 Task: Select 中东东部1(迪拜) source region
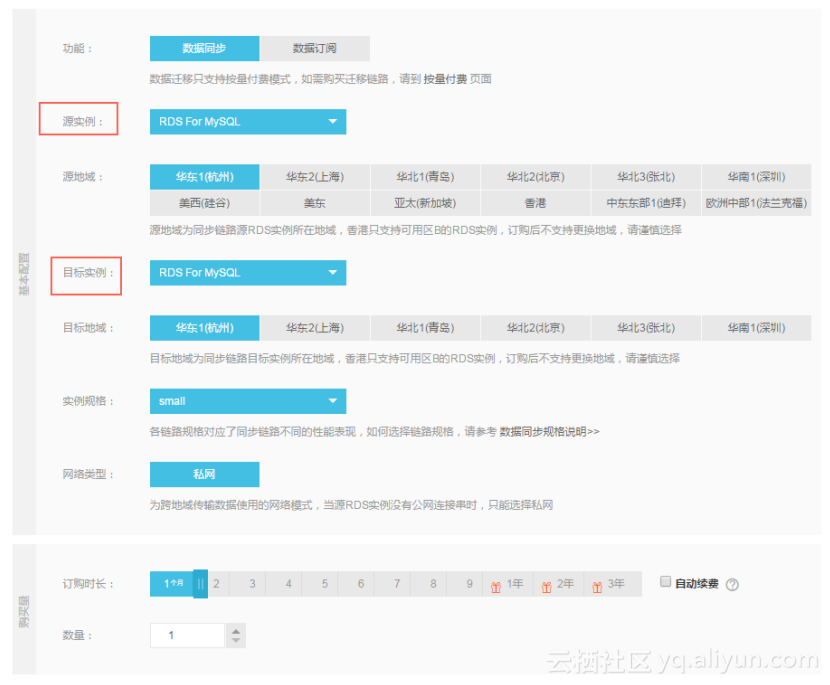646,203
